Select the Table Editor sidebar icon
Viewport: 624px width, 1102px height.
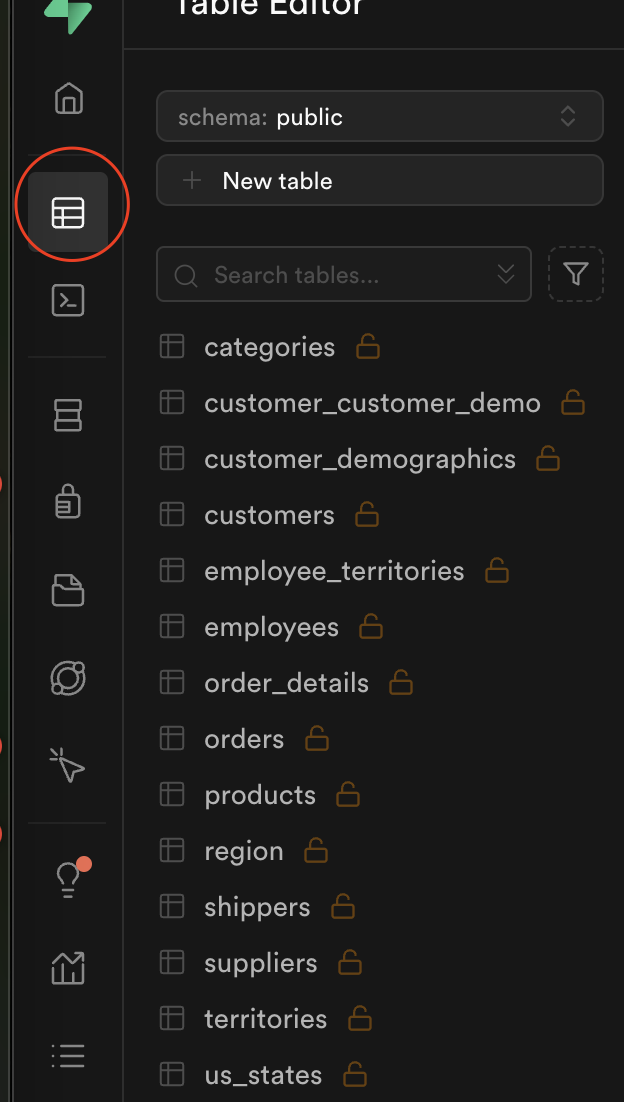tap(68, 213)
